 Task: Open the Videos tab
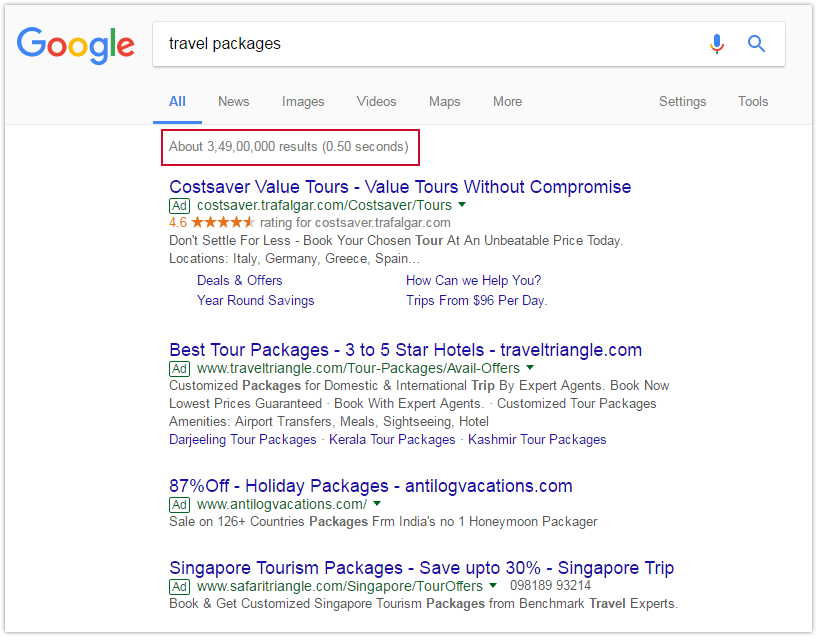click(376, 102)
